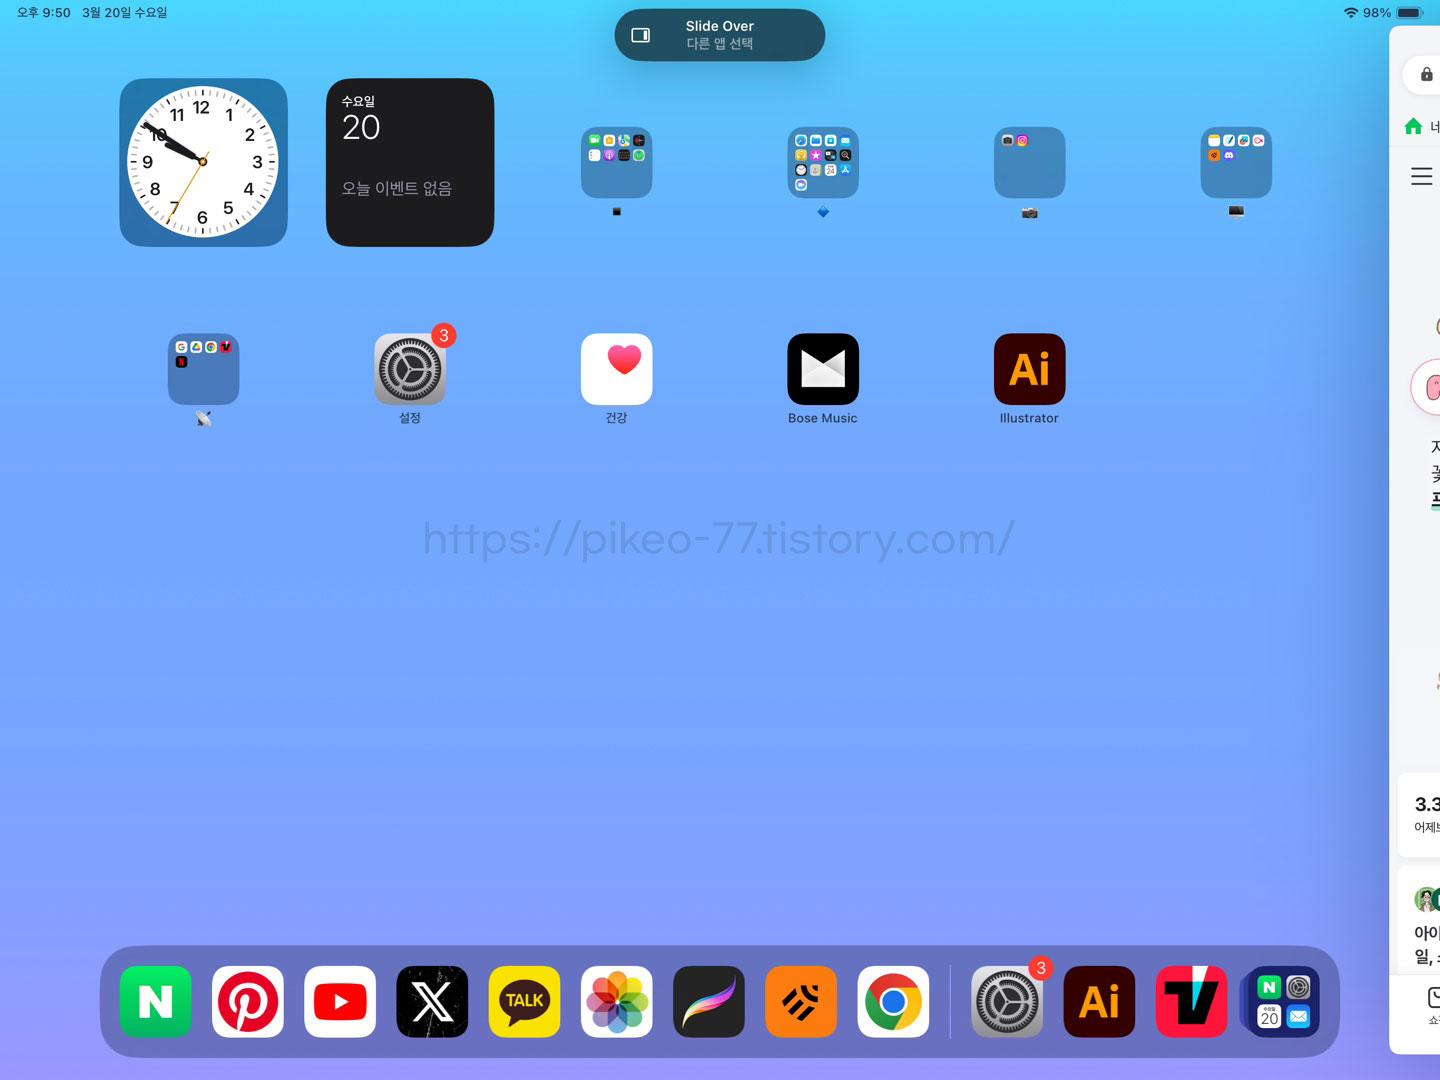
Task: Open the folder containing Notes and Discord
Action: click(x=1236, y=162)
